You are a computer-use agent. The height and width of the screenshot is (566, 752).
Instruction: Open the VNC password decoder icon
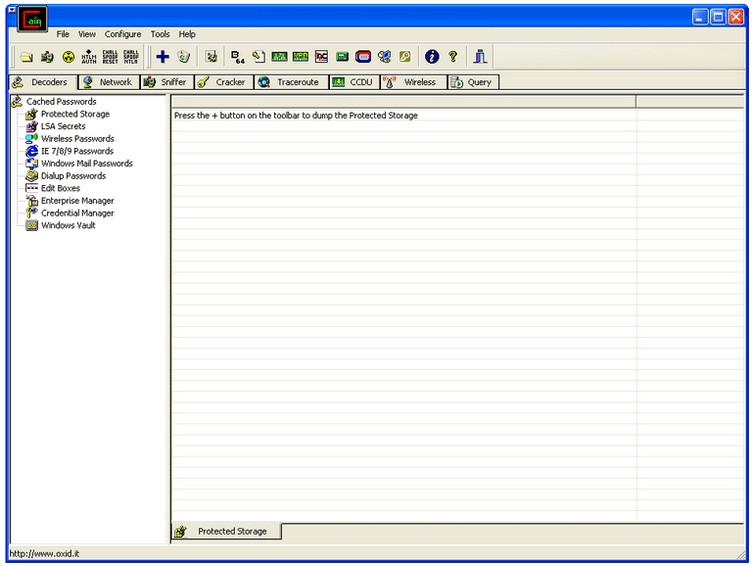(321, 57)
